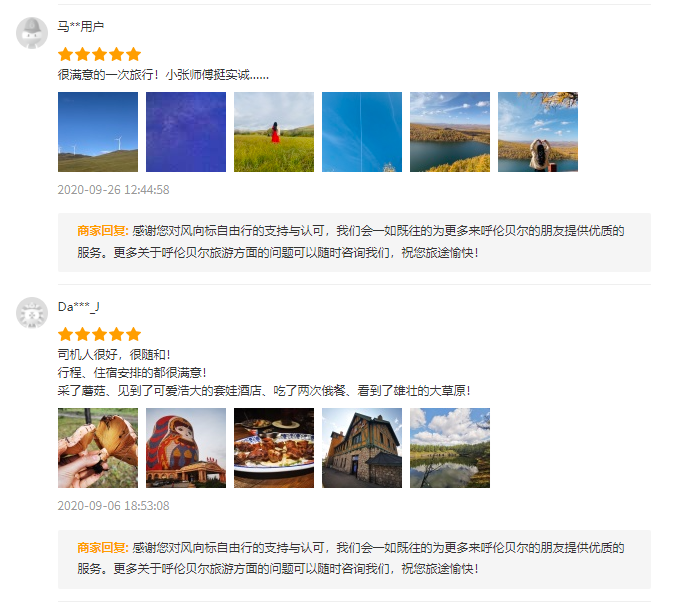Open the plain blue sky photo
The image size is (673, 609).
(362, 132)
